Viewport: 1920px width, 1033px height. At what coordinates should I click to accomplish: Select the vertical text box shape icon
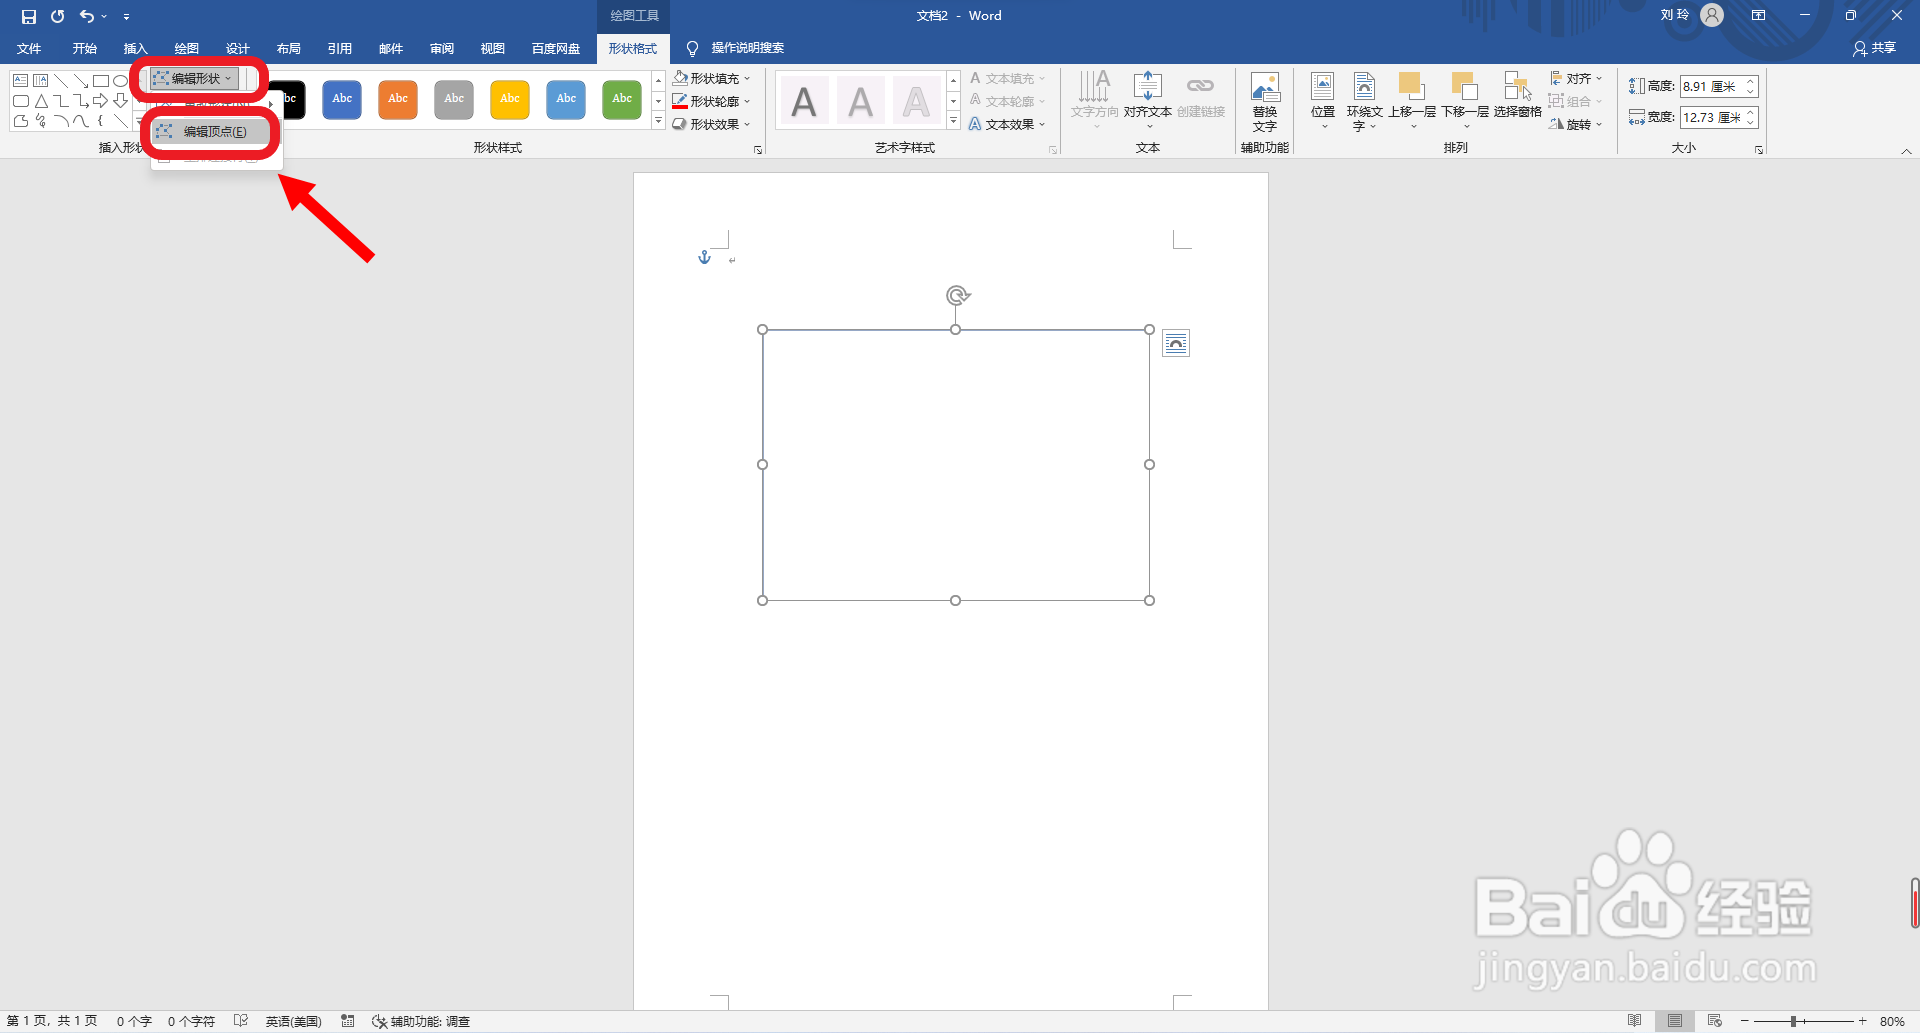(x=40, y=80)
